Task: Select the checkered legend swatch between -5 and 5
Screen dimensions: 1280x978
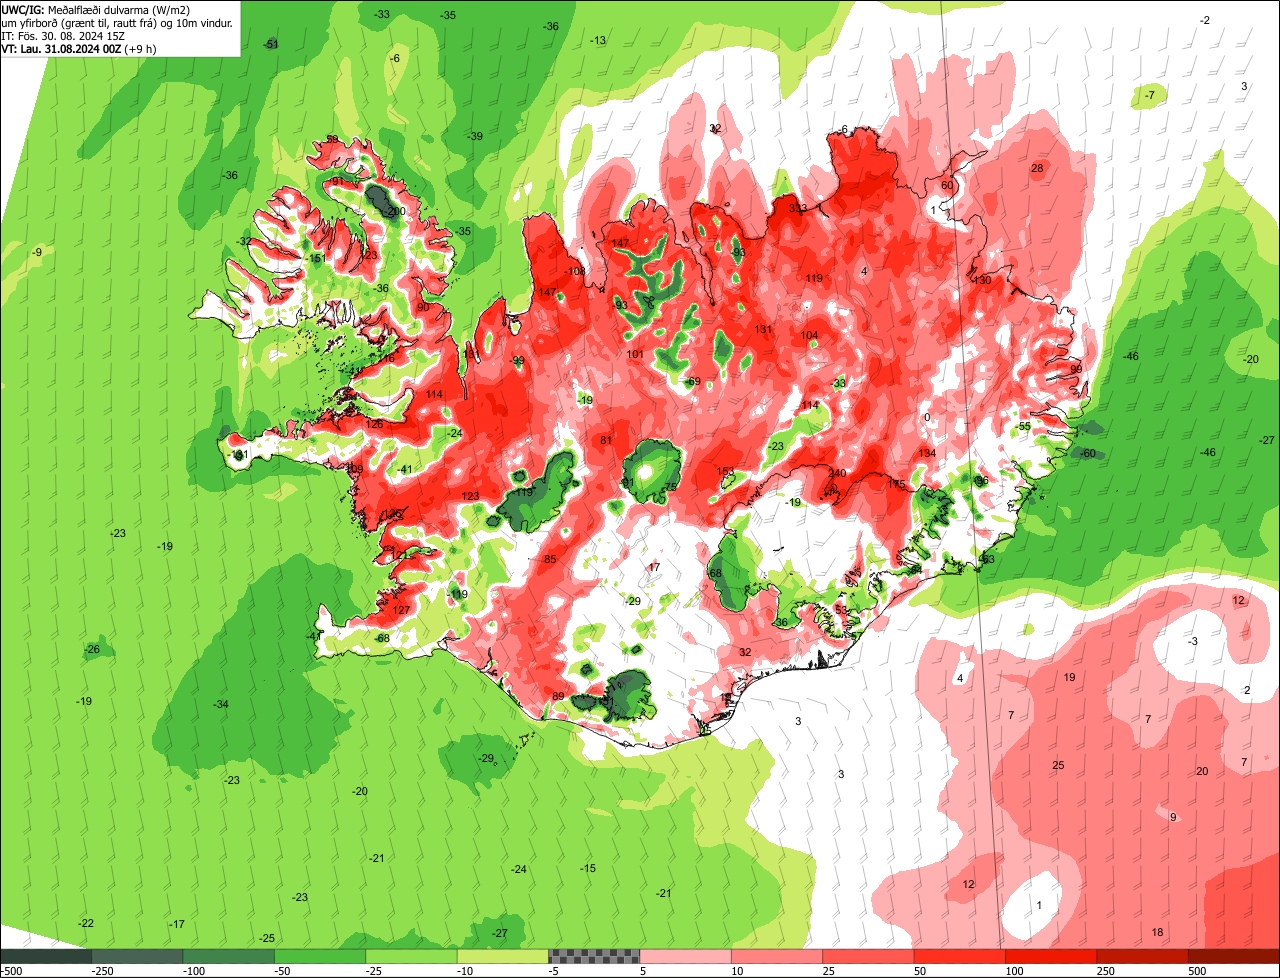Action: click(x=594, y=956)
